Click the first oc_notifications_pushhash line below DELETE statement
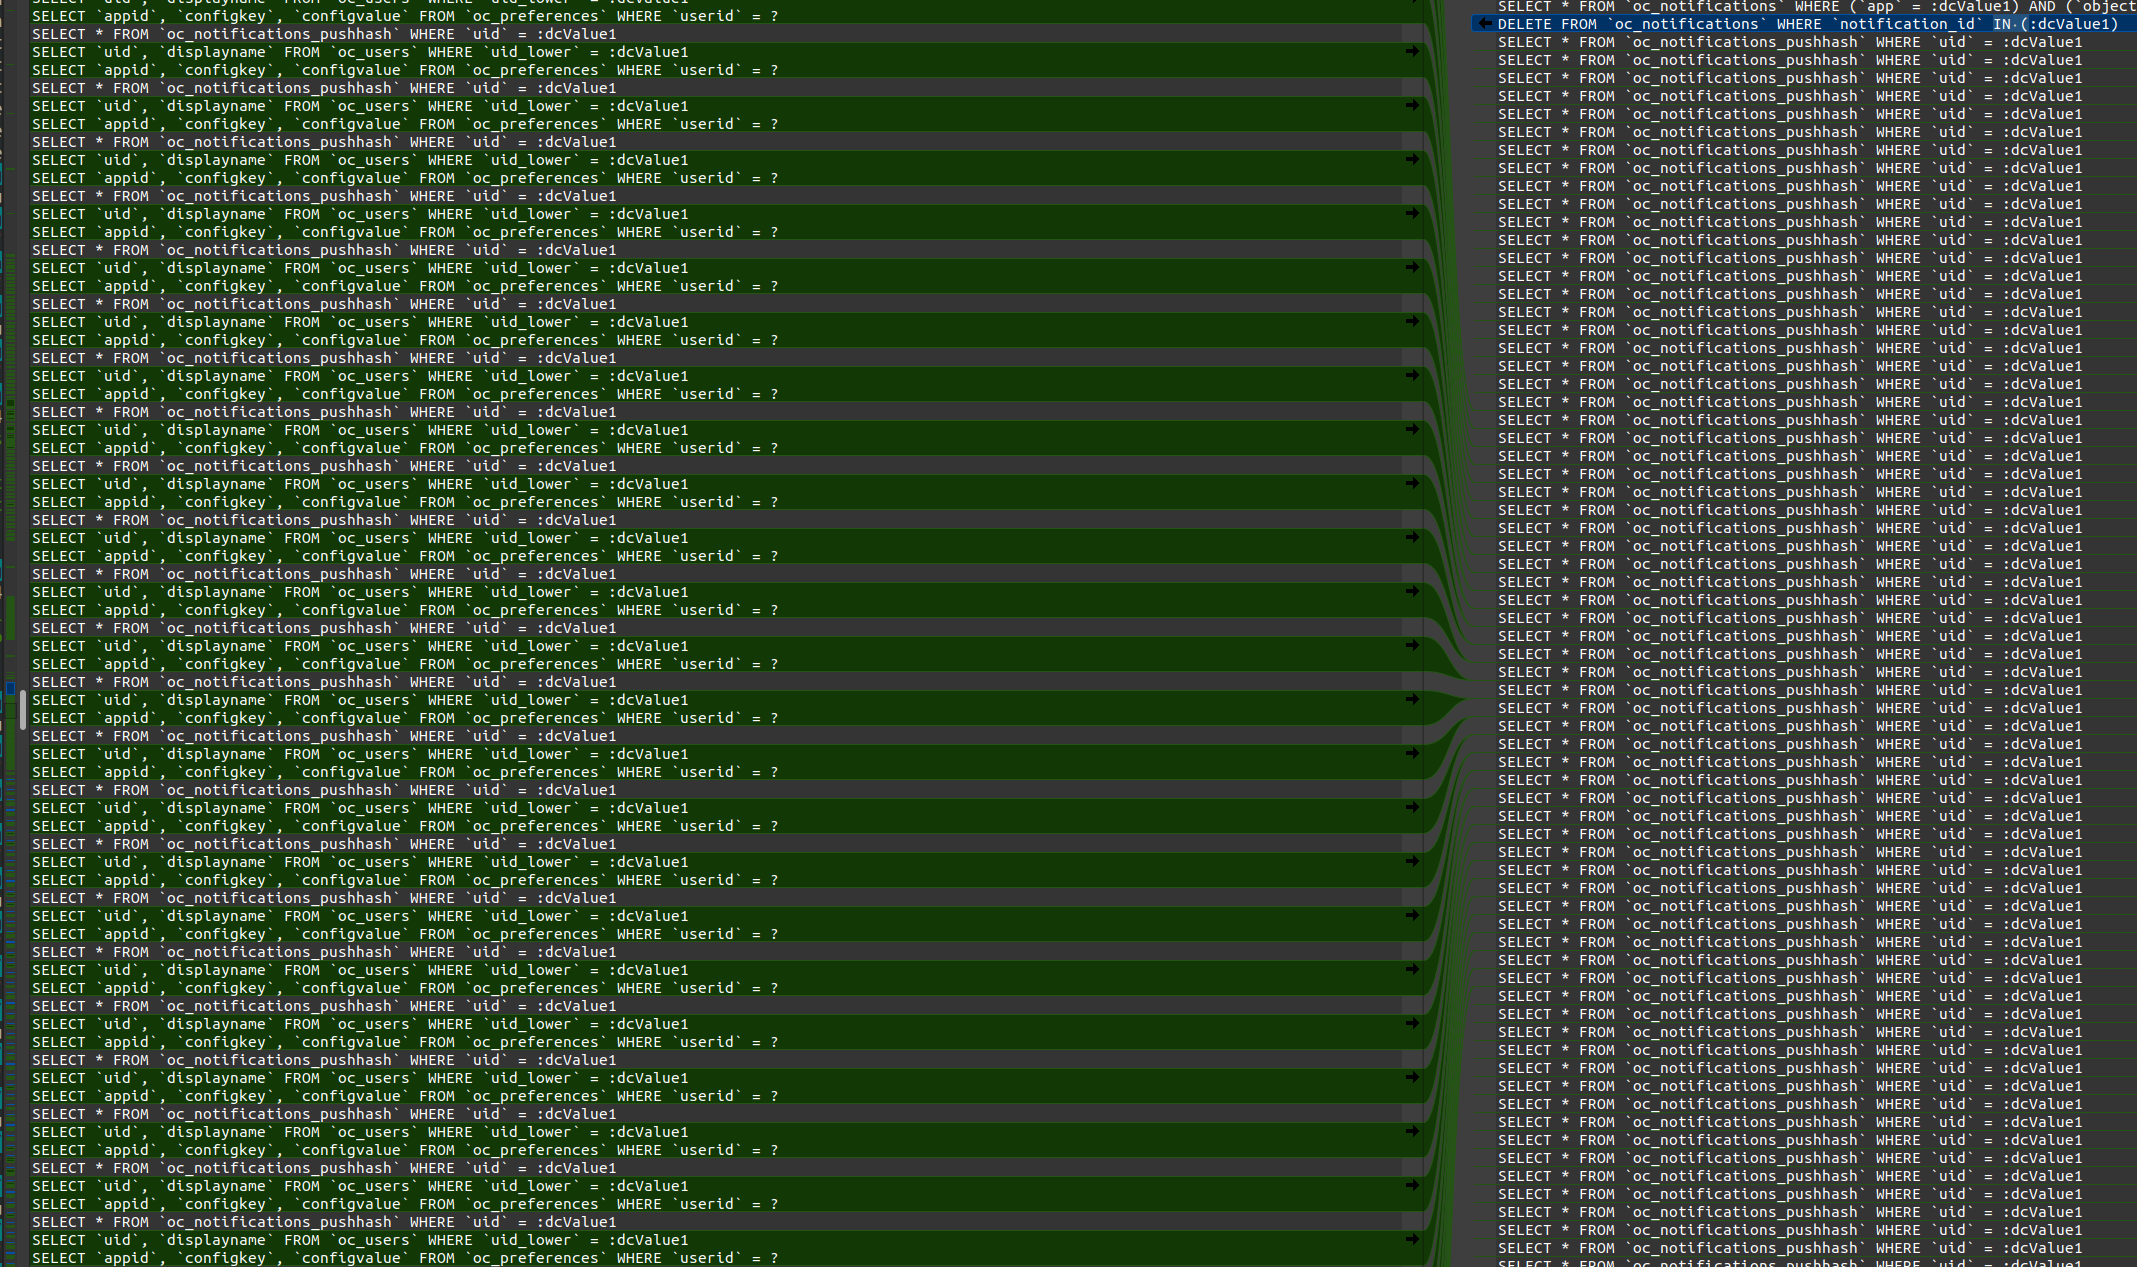Viewport: 2137px width, 1267px height. coord(1789,42)
